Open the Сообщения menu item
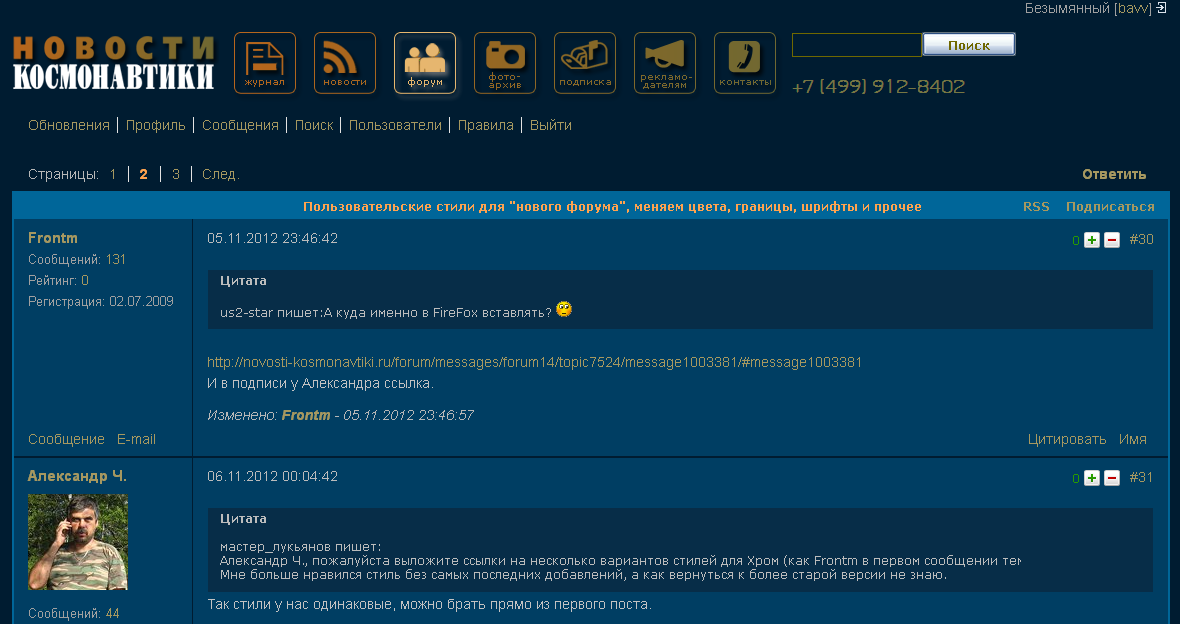1180x624 pixels. (x=240, y=126)
